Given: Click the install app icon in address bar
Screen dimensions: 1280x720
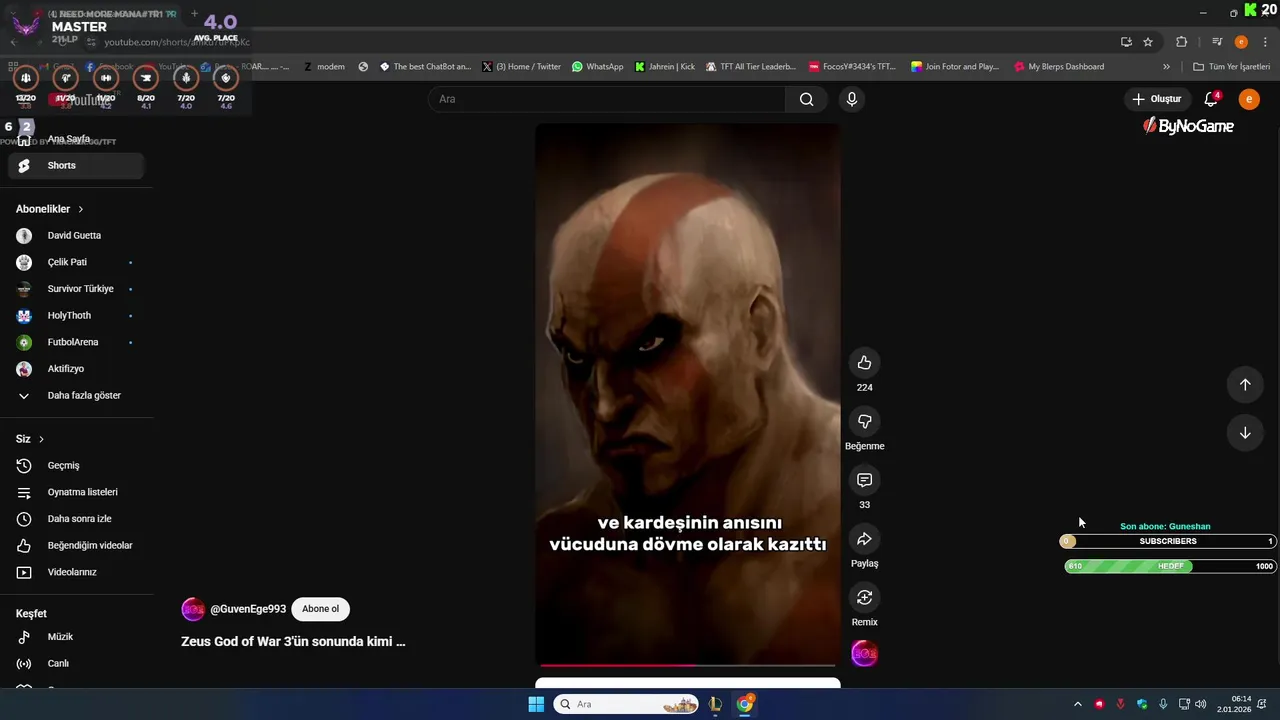Looking at the screenshot, I should (x=1126, y=42).
